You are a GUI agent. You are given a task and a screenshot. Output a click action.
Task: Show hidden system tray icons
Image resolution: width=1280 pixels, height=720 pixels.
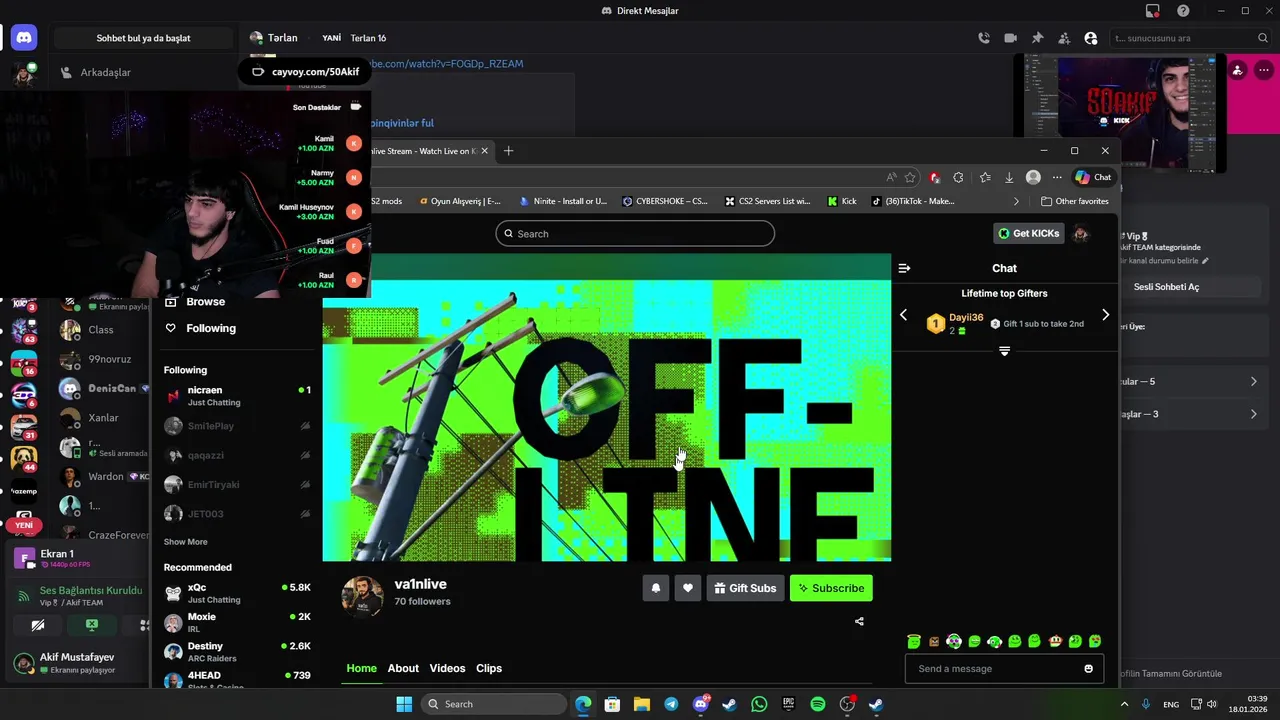[x=1124, y=704]
